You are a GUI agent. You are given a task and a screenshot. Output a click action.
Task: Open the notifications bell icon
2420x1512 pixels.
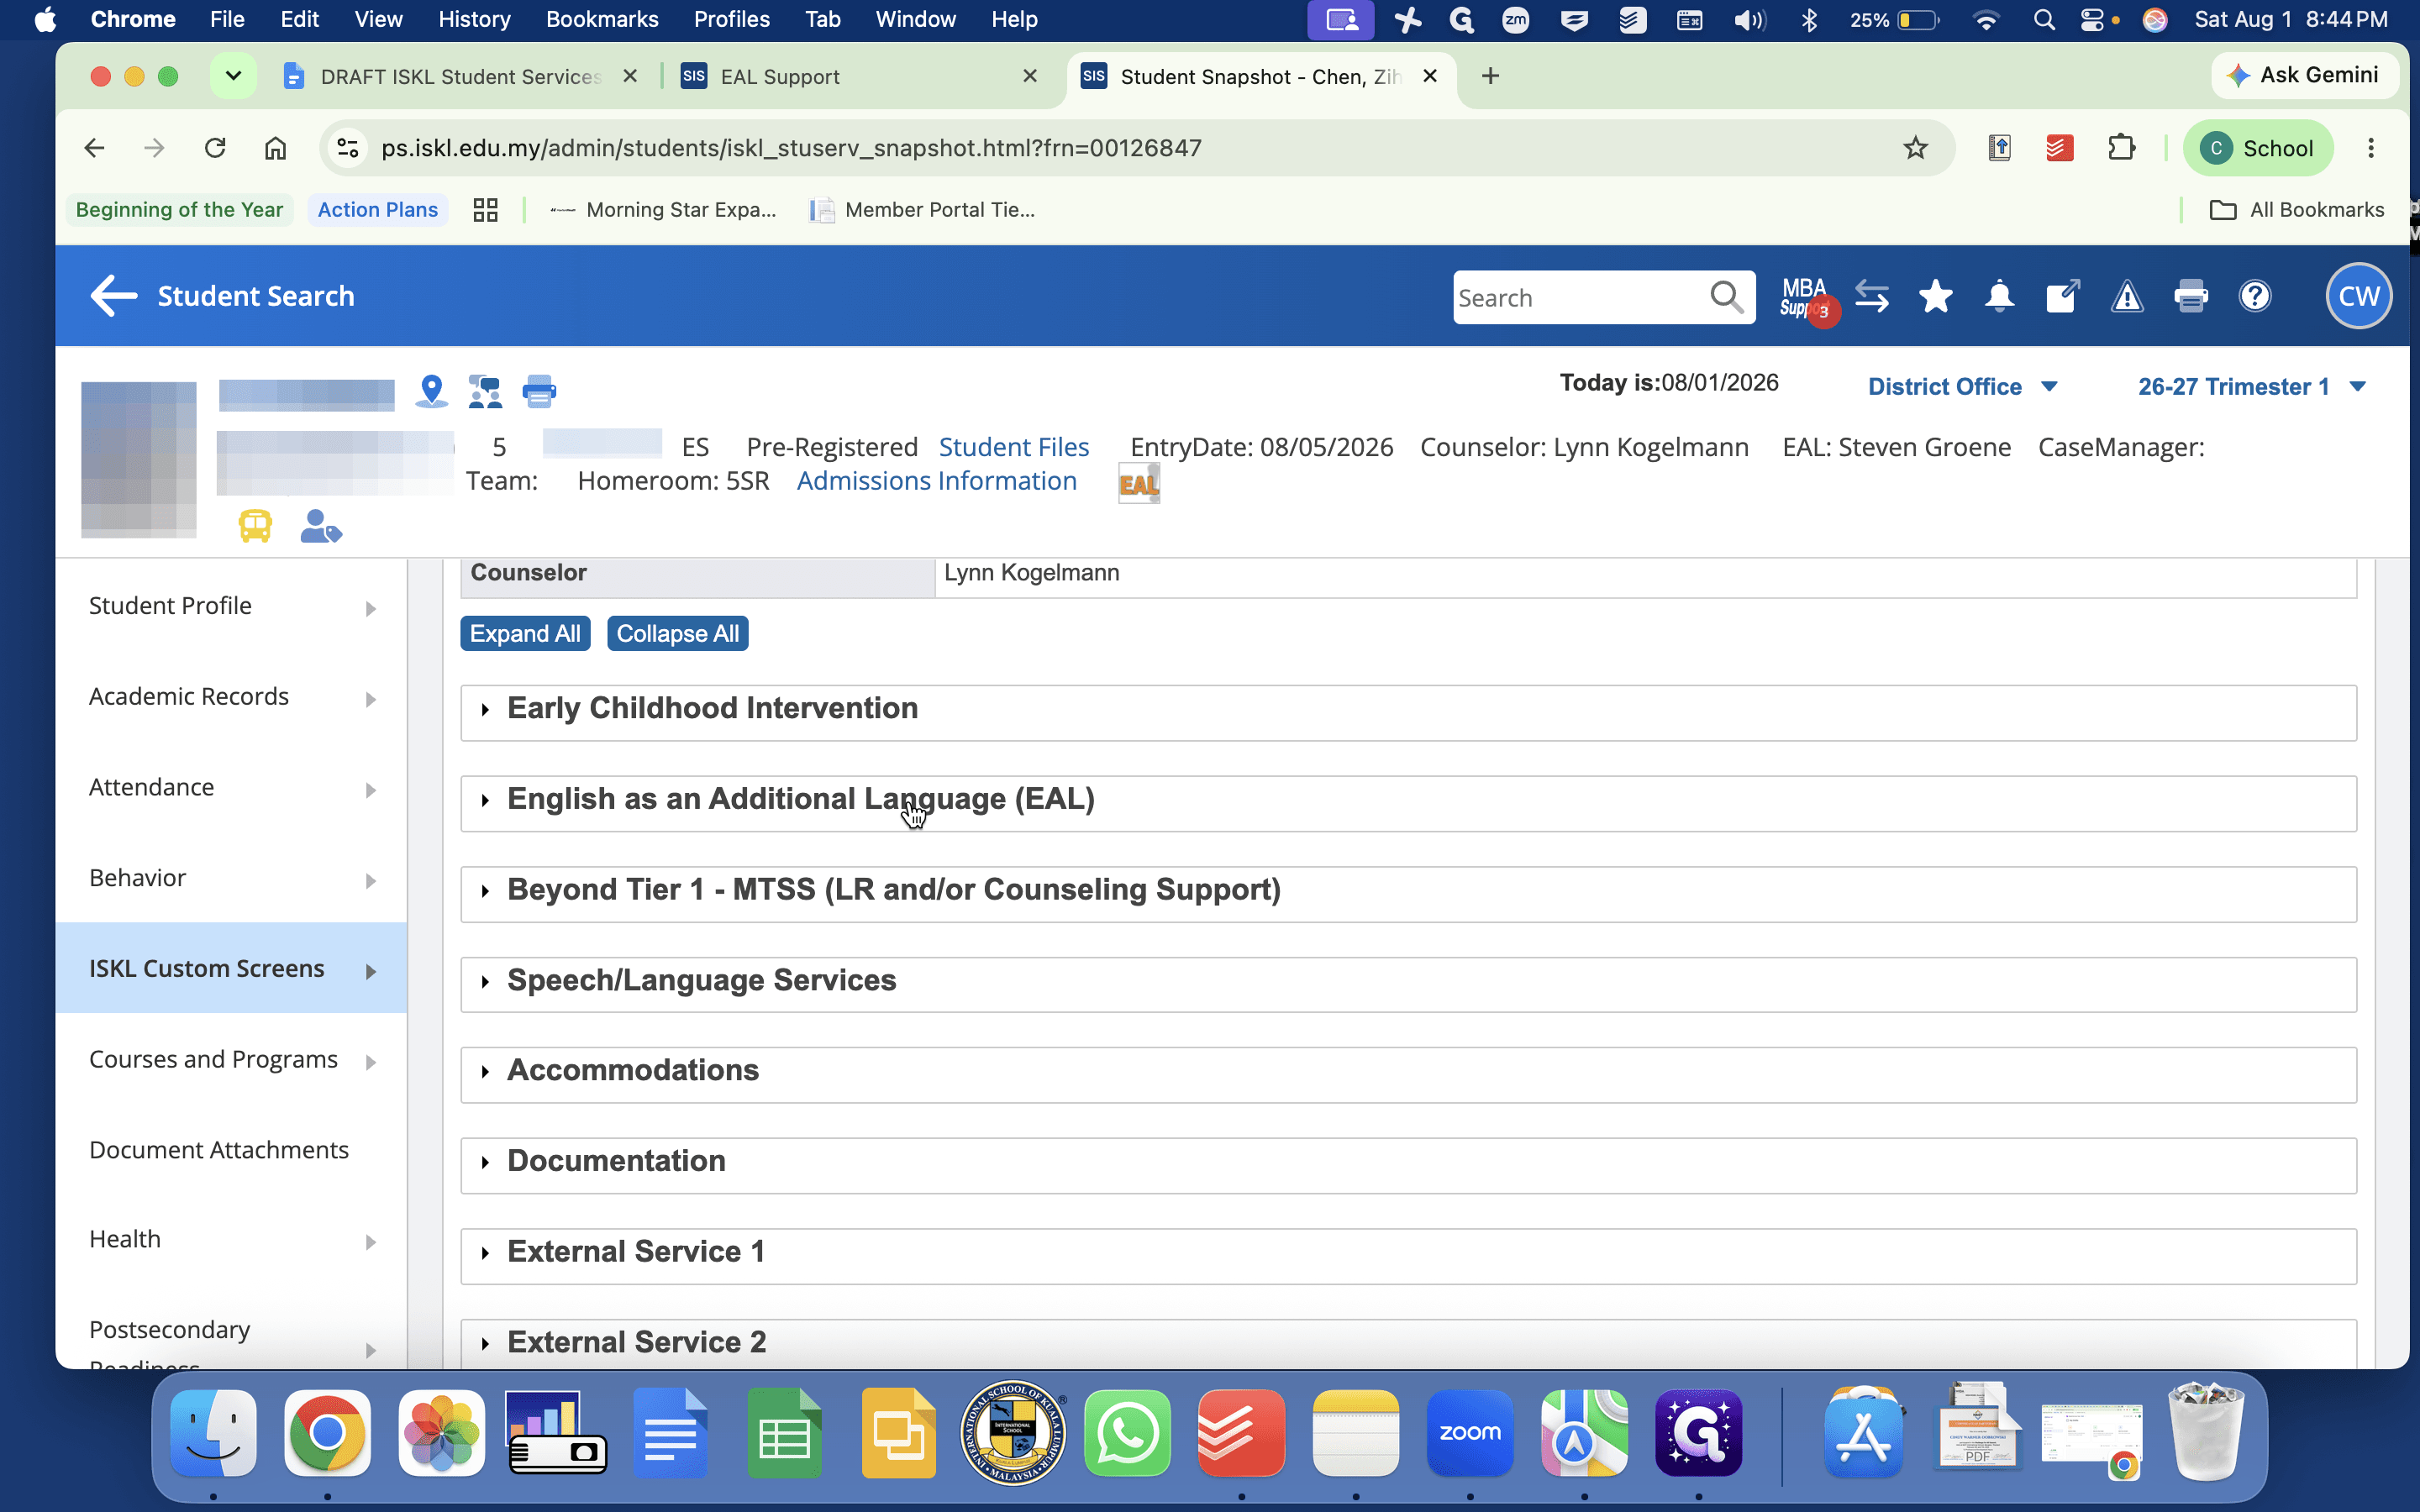2000,296
